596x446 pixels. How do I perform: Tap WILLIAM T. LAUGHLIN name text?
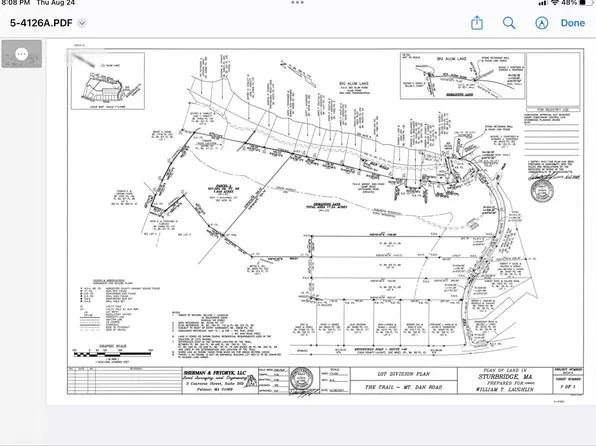point(505,389)
